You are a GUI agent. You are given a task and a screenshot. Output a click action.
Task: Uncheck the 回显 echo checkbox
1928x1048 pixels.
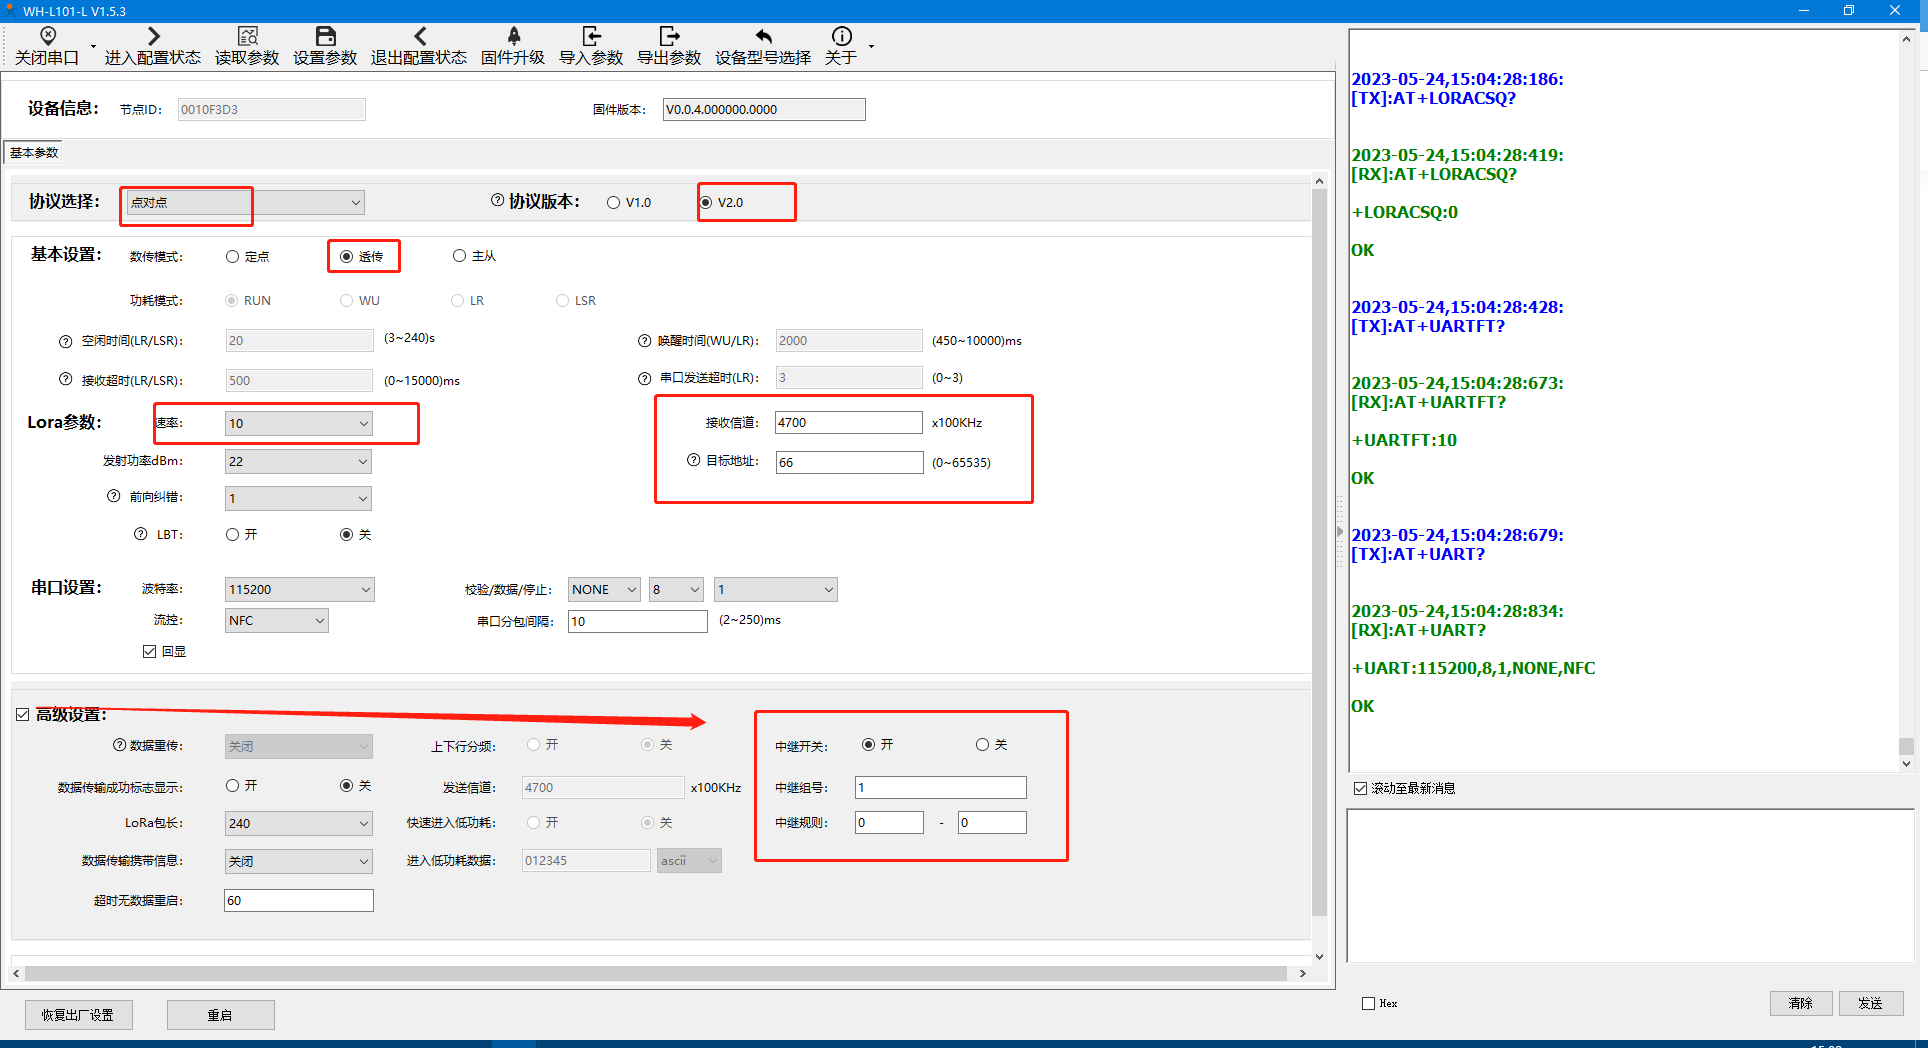point(150,652)
